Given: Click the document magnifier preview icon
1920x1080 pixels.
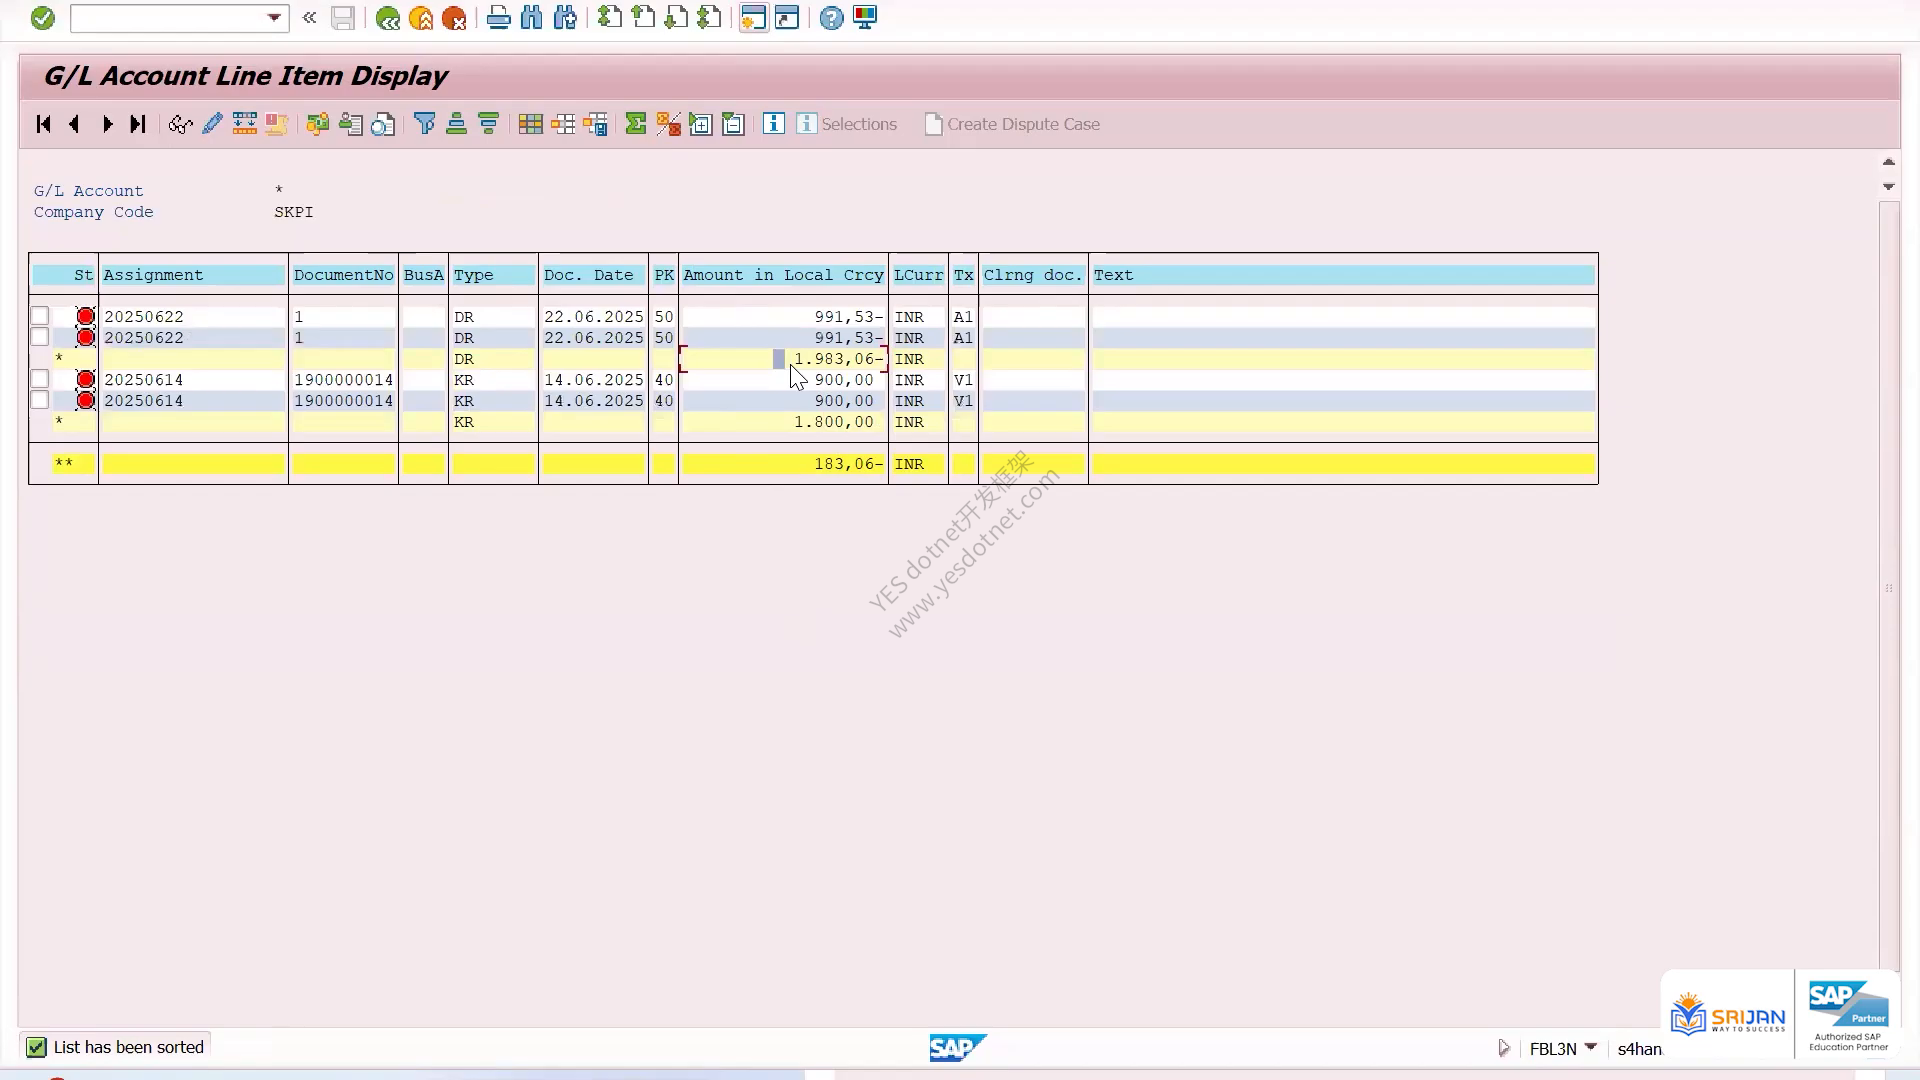Looking at the screenshot, I should (383, 124).
